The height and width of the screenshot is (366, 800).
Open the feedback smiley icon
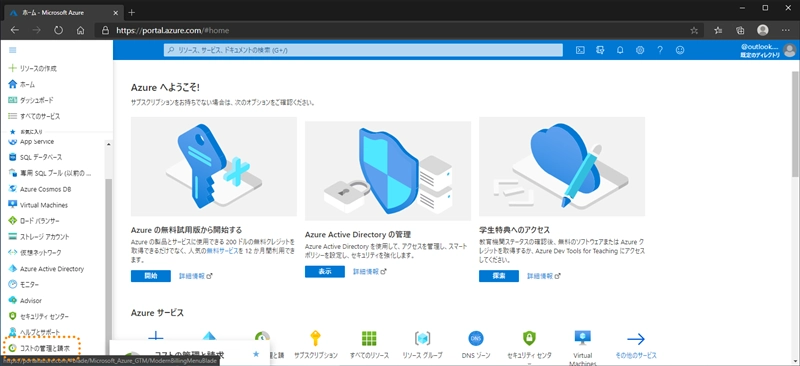(x=680, y=50)
